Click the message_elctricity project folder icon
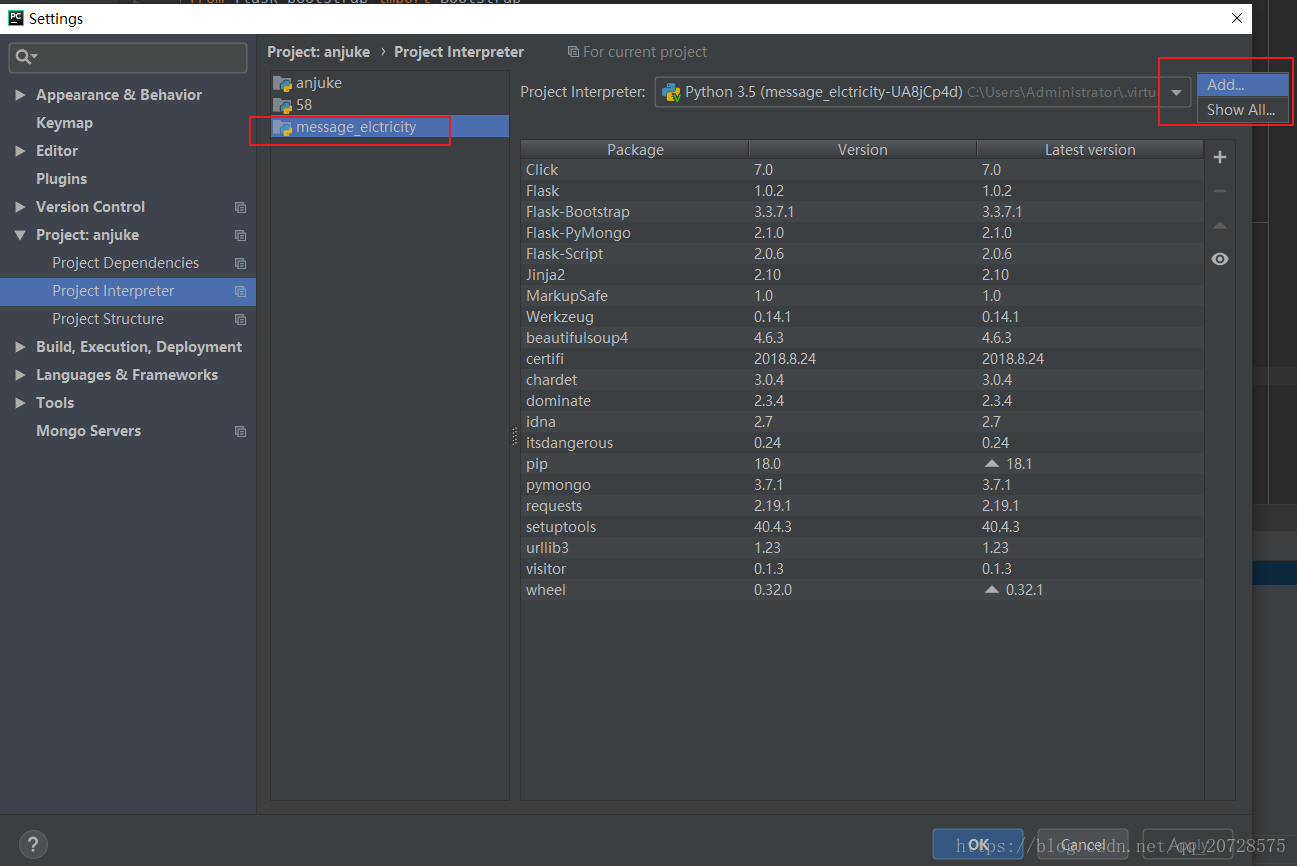 [x=283, y=126]
